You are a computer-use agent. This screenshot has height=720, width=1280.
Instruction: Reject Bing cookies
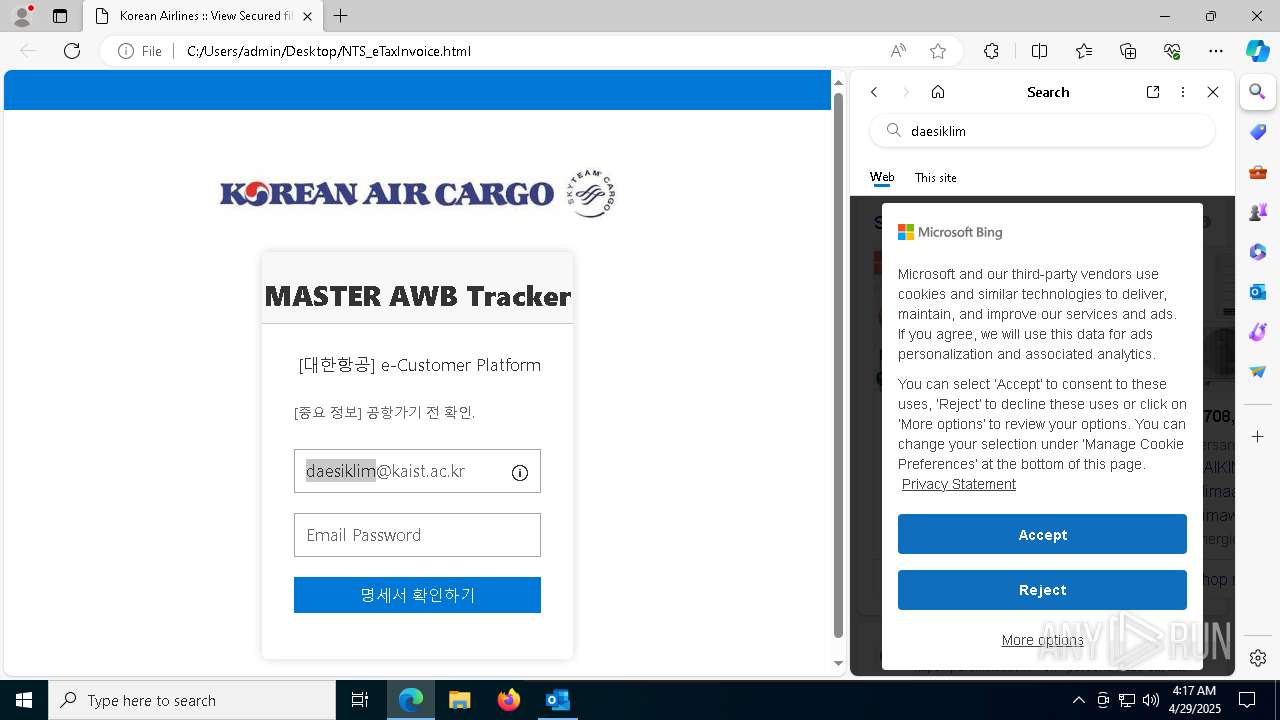tap(1042, 590)
